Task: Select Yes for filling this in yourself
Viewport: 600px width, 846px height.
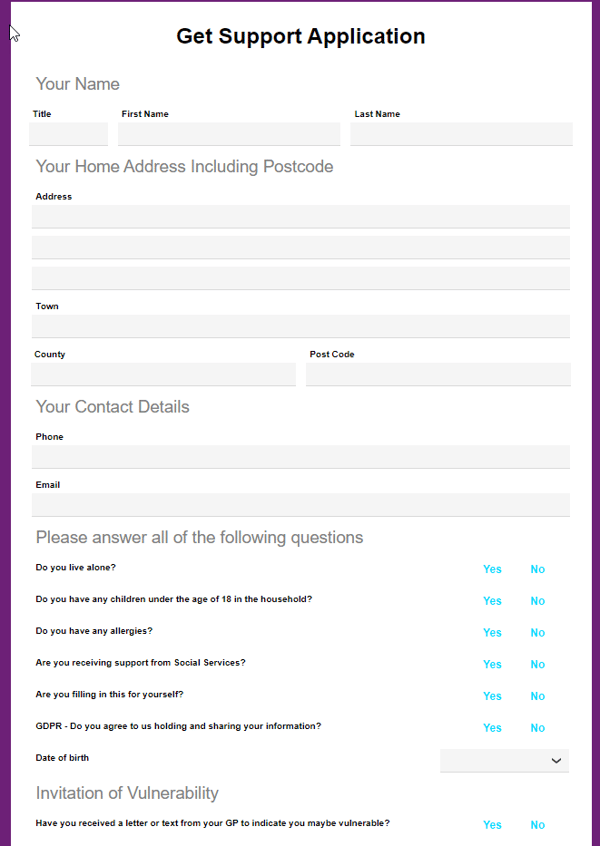Action: [x=492, y=696]
